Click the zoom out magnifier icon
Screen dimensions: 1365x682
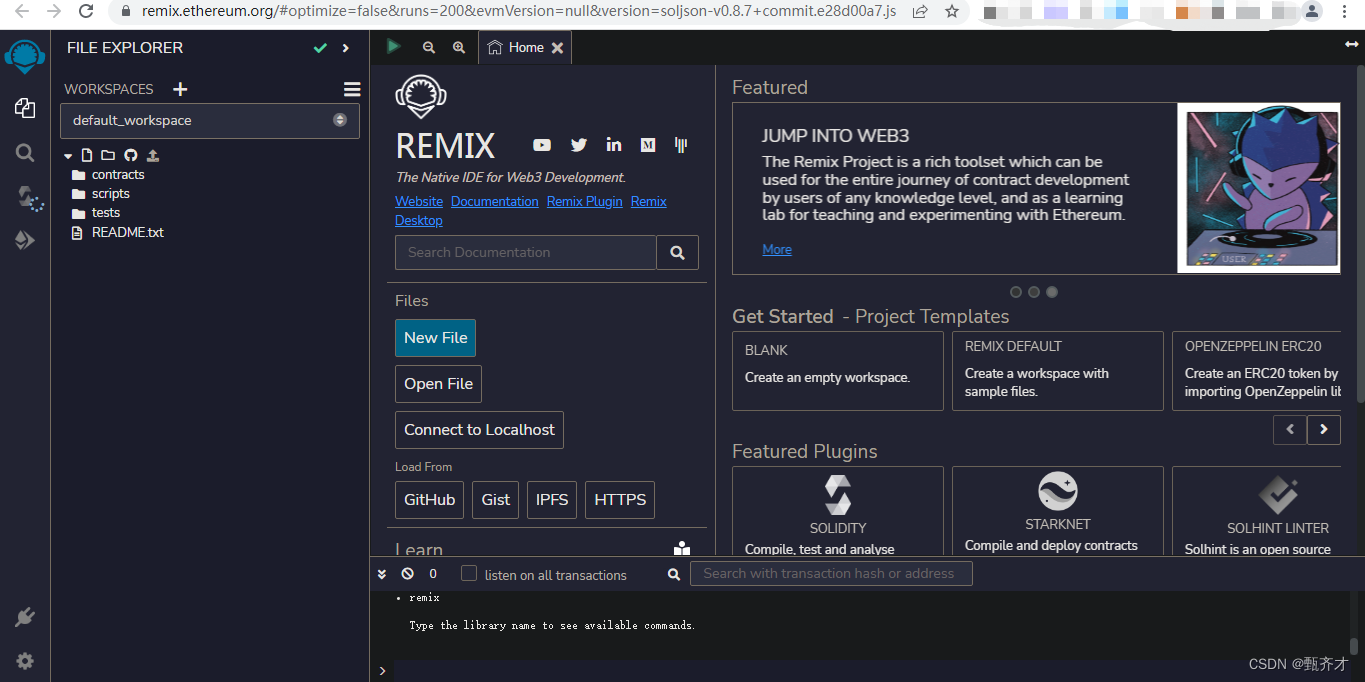[429, 48]
